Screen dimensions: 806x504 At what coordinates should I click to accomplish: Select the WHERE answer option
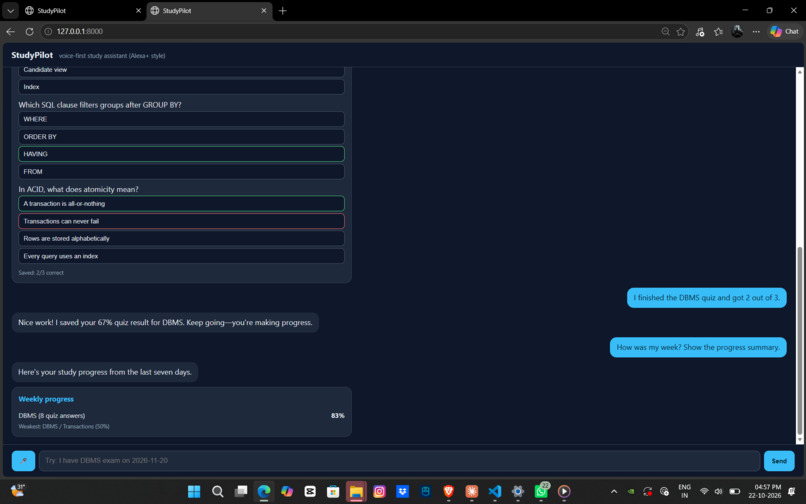point(181,119)
